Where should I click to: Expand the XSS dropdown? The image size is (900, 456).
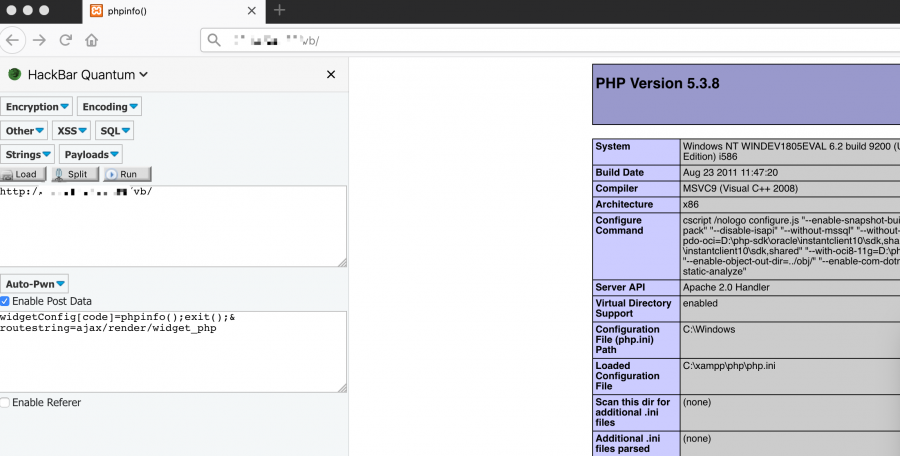[x=72, y=131]
